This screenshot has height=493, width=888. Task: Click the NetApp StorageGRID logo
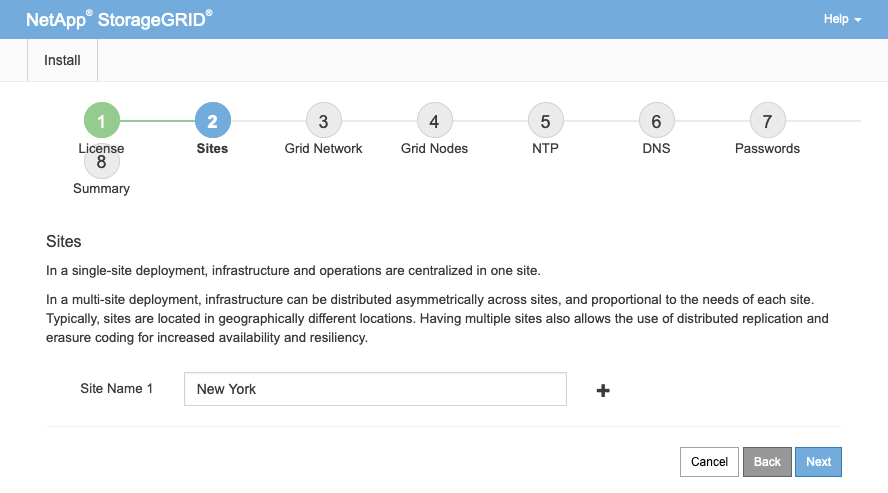tap(119, 19)
